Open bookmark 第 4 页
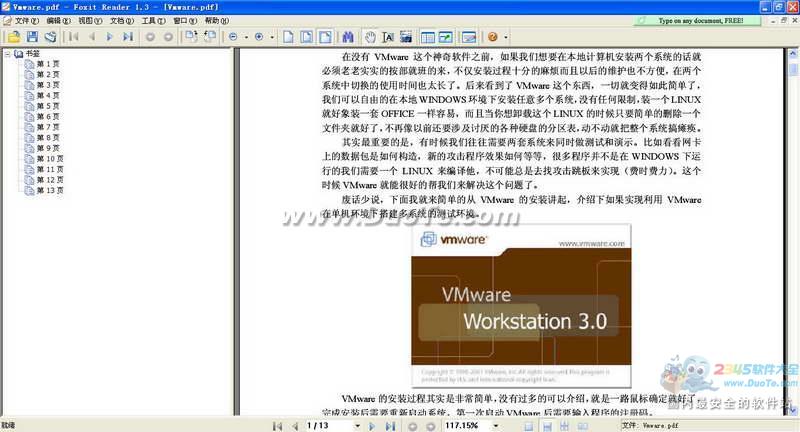800x432 pixels. 48,95
